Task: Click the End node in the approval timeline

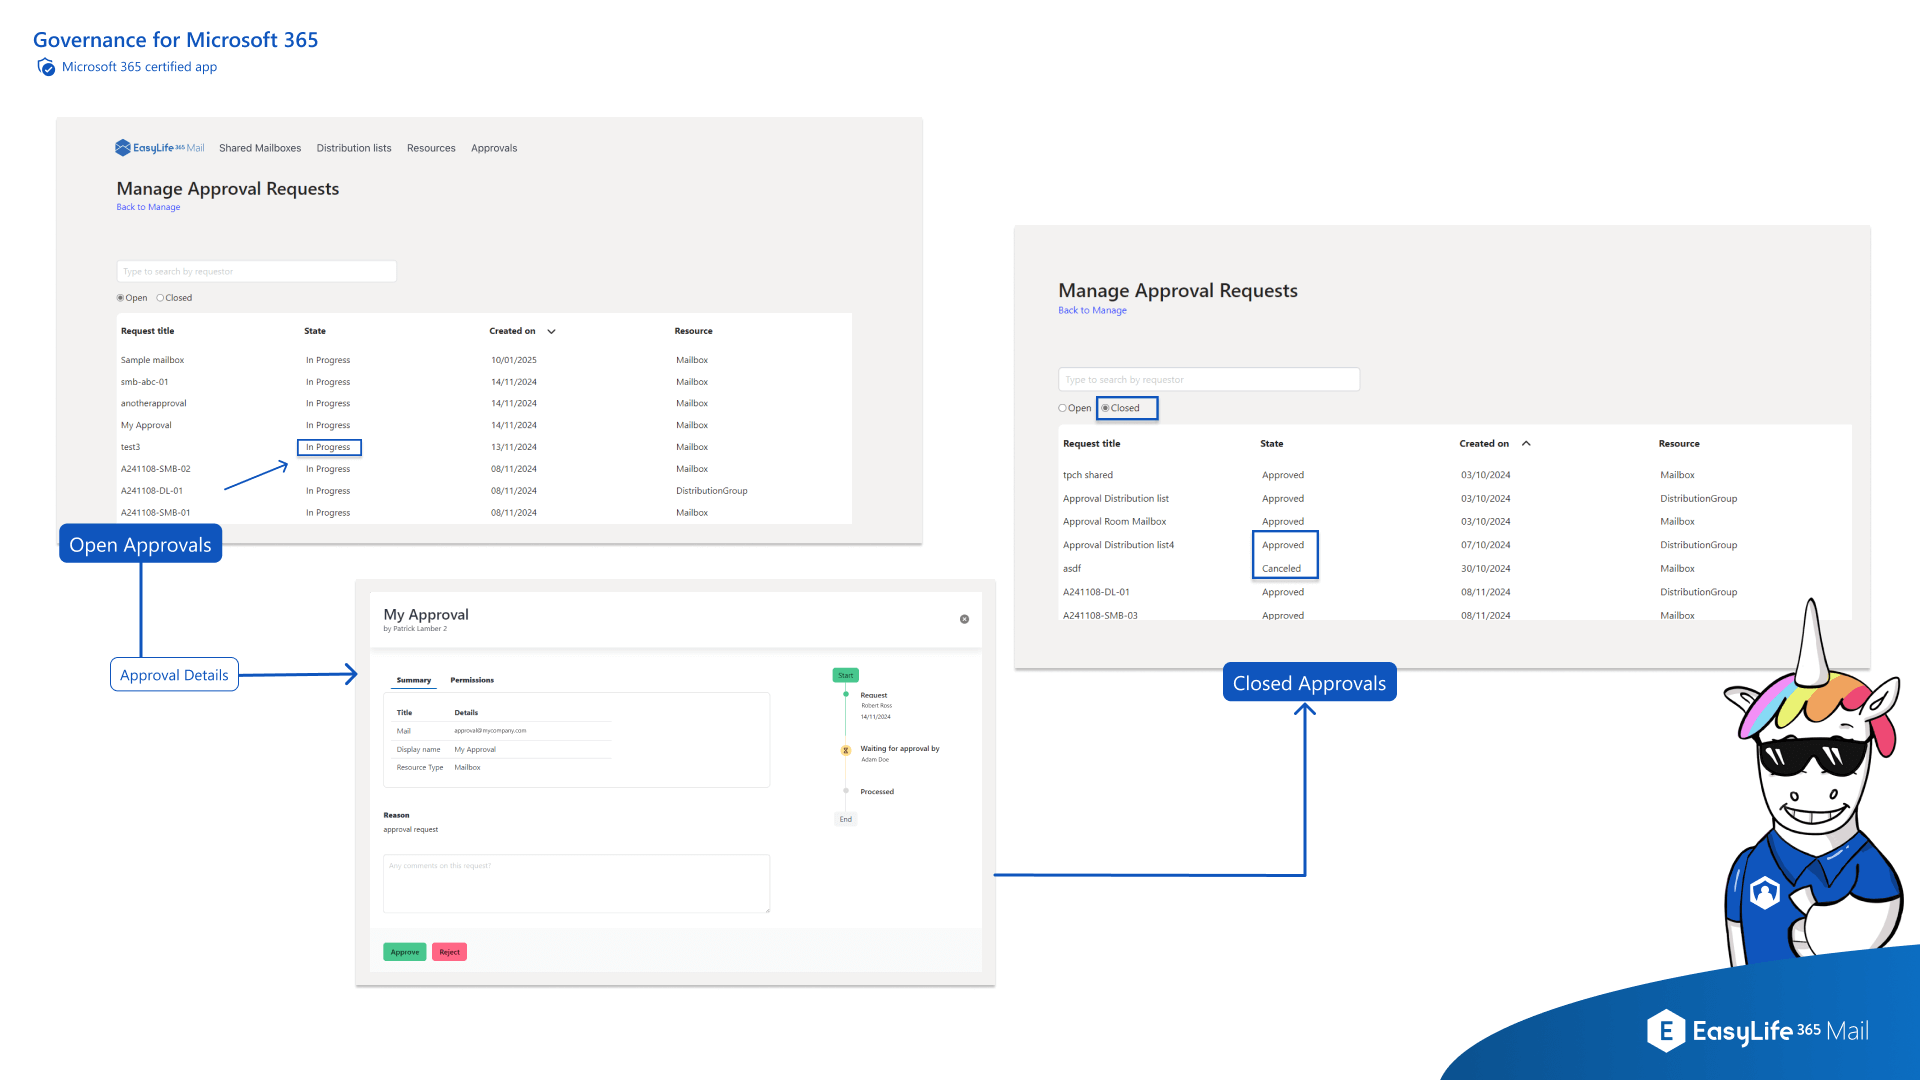Action: (845, 819)
